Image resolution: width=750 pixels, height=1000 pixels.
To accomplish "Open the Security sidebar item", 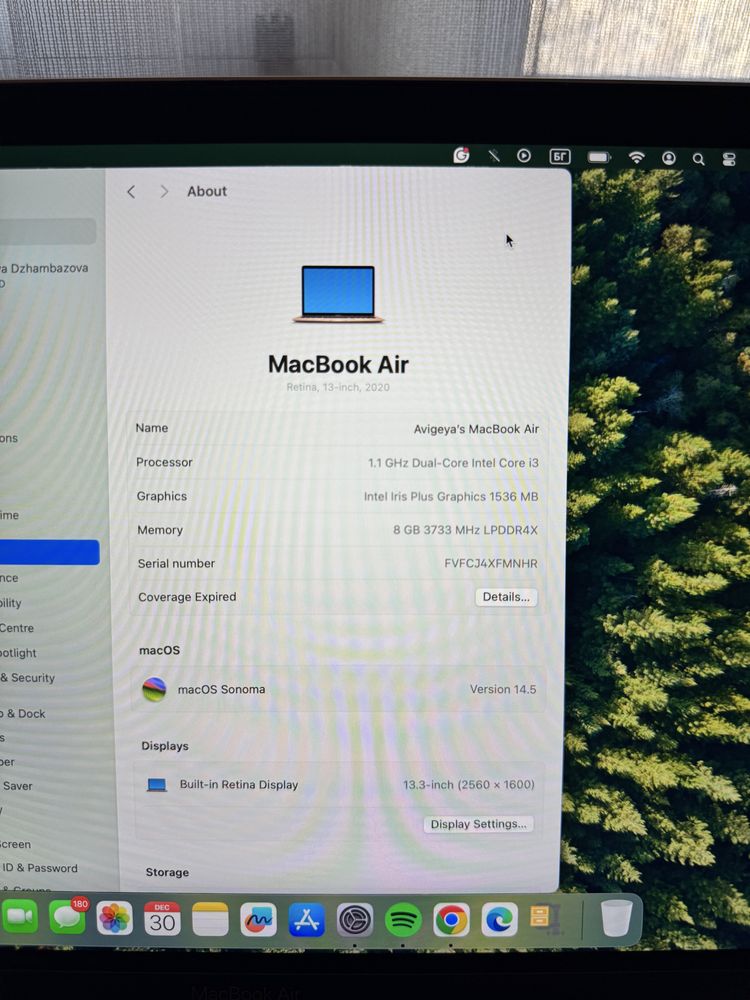I will click(x=29, y=678).
